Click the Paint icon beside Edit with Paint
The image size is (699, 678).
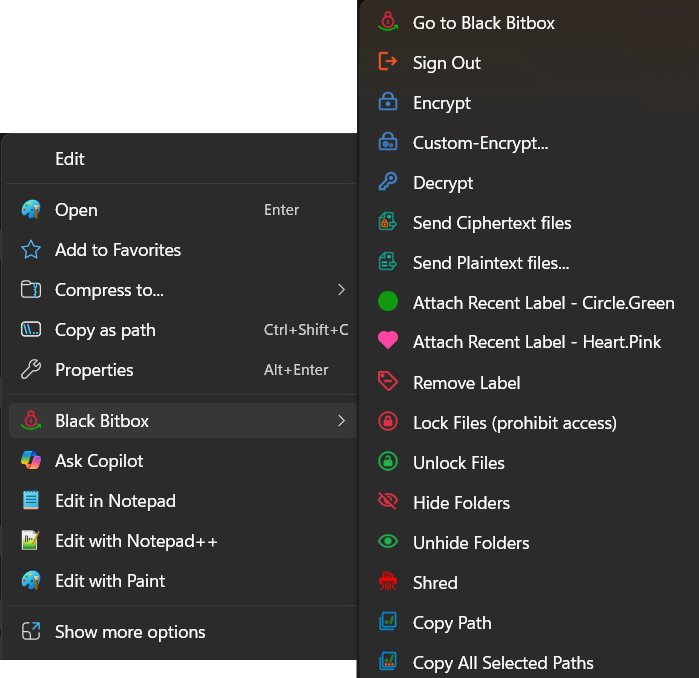click(x=31, y=580)
